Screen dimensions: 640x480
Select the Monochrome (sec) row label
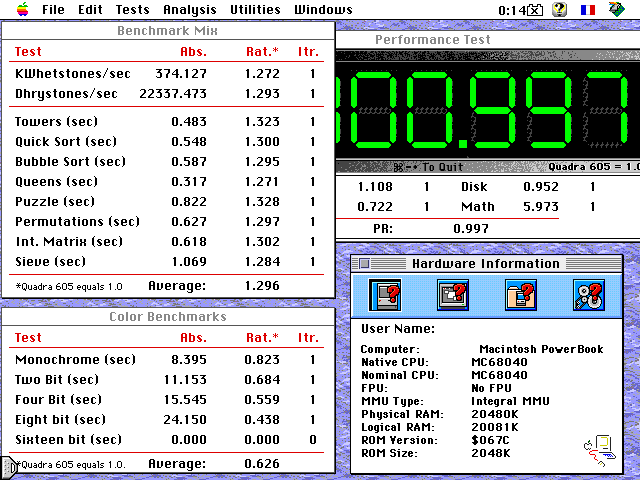tap(76, 360)
